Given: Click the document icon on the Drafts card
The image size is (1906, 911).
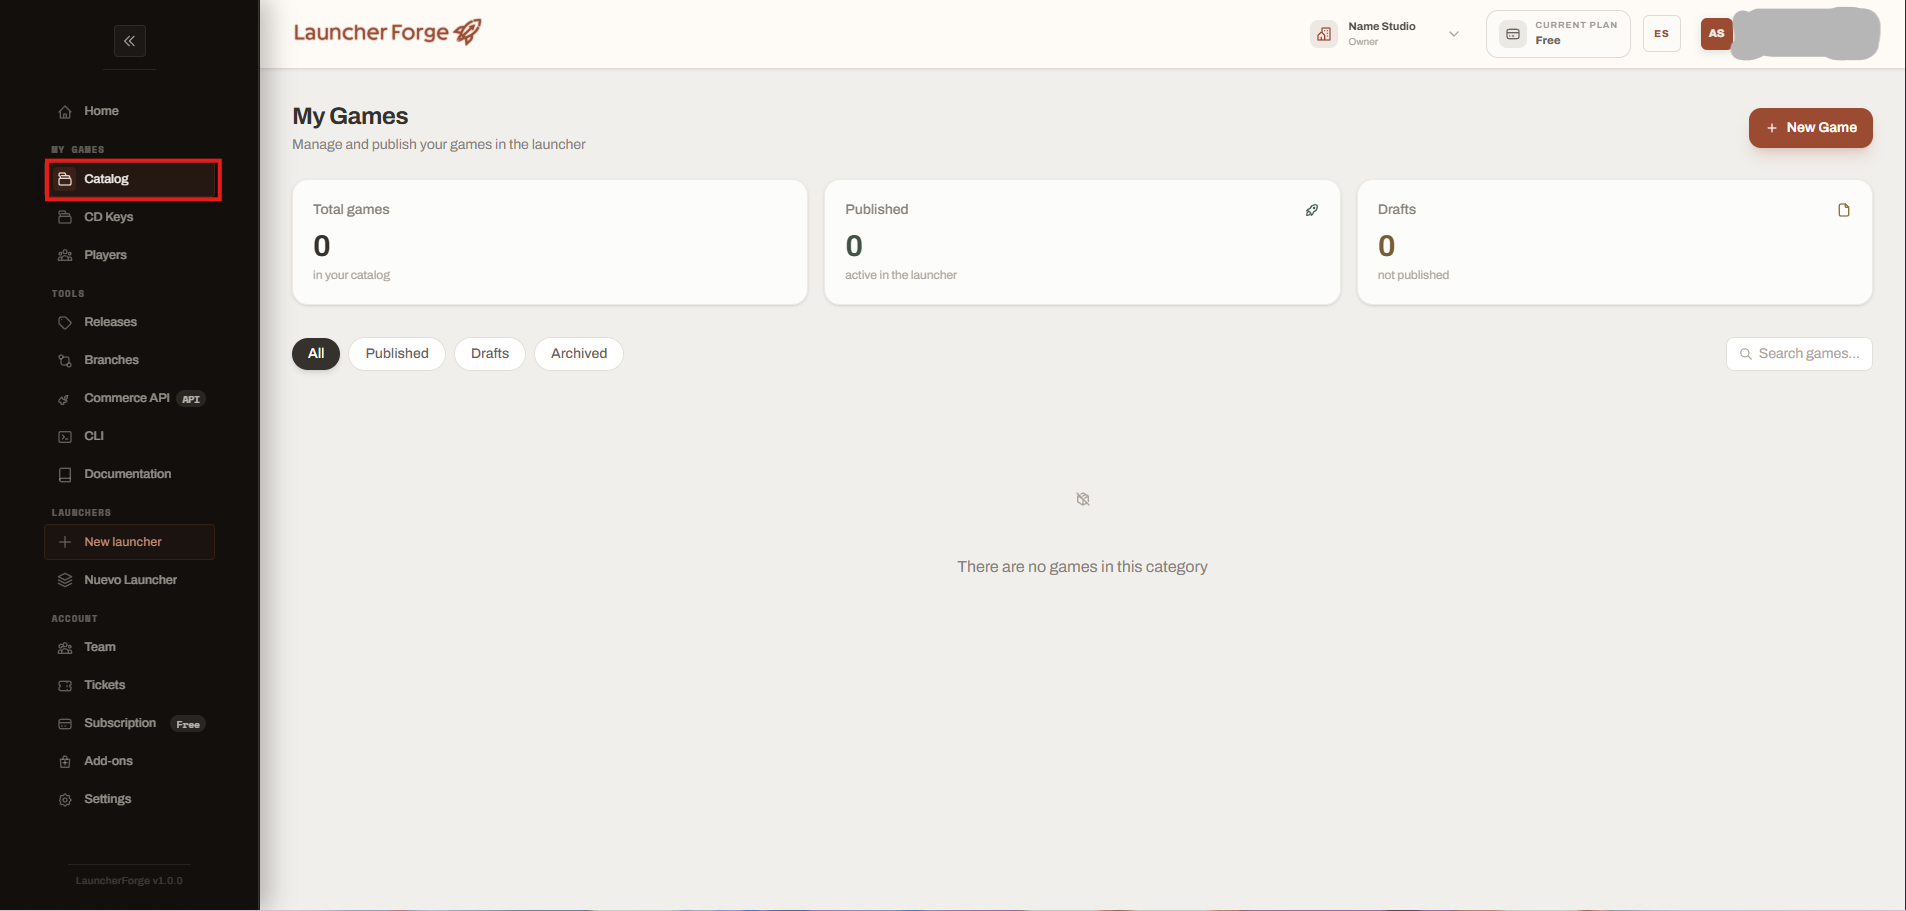Looking at the screenshot, I should tap(1844, 210).
